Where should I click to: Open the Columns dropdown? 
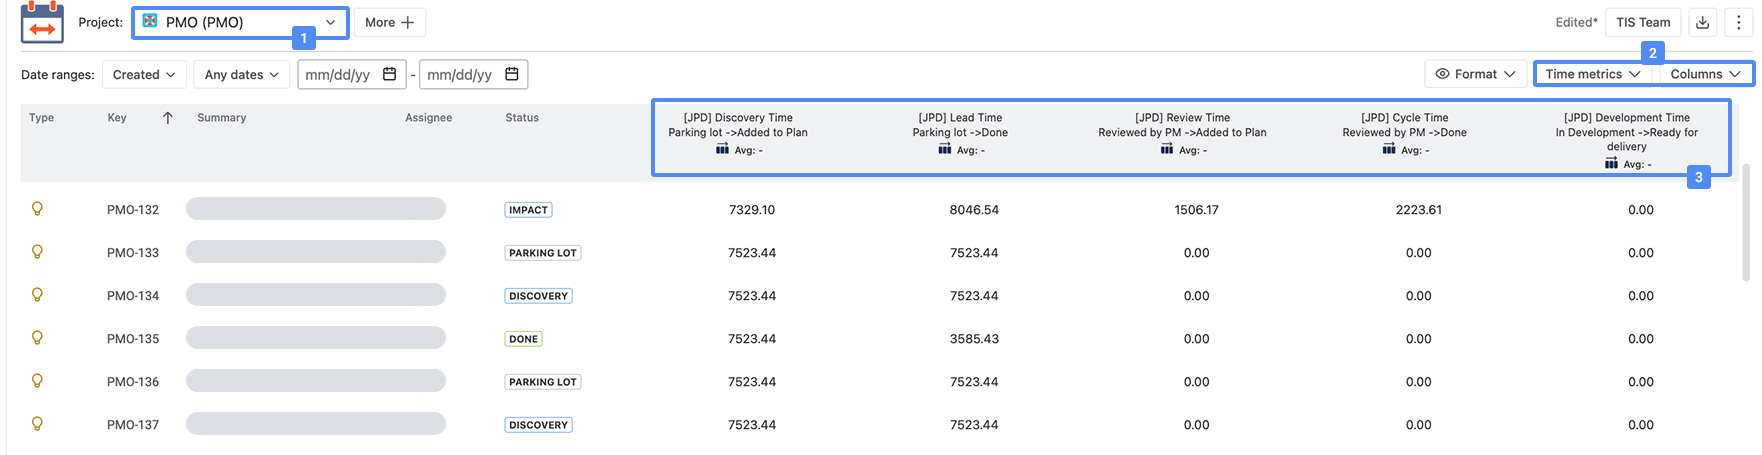point(1705,74)
